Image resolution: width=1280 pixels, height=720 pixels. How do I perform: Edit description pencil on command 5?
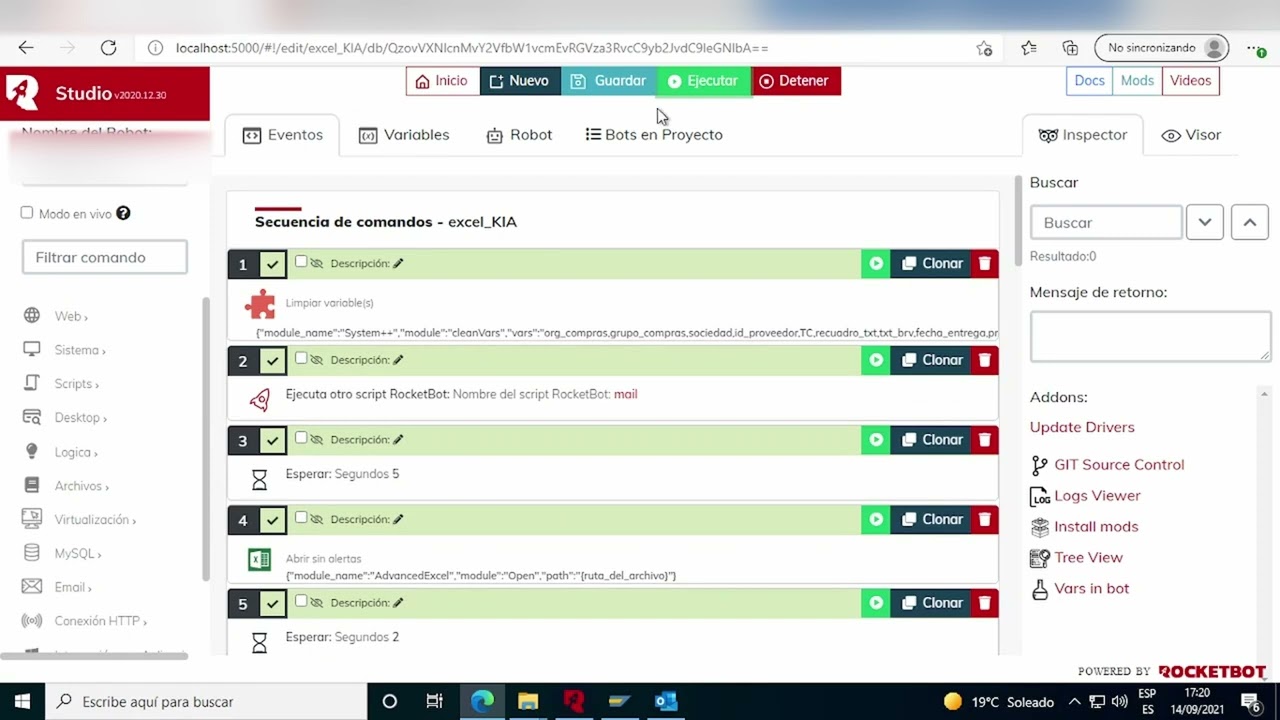click(398, 603)
